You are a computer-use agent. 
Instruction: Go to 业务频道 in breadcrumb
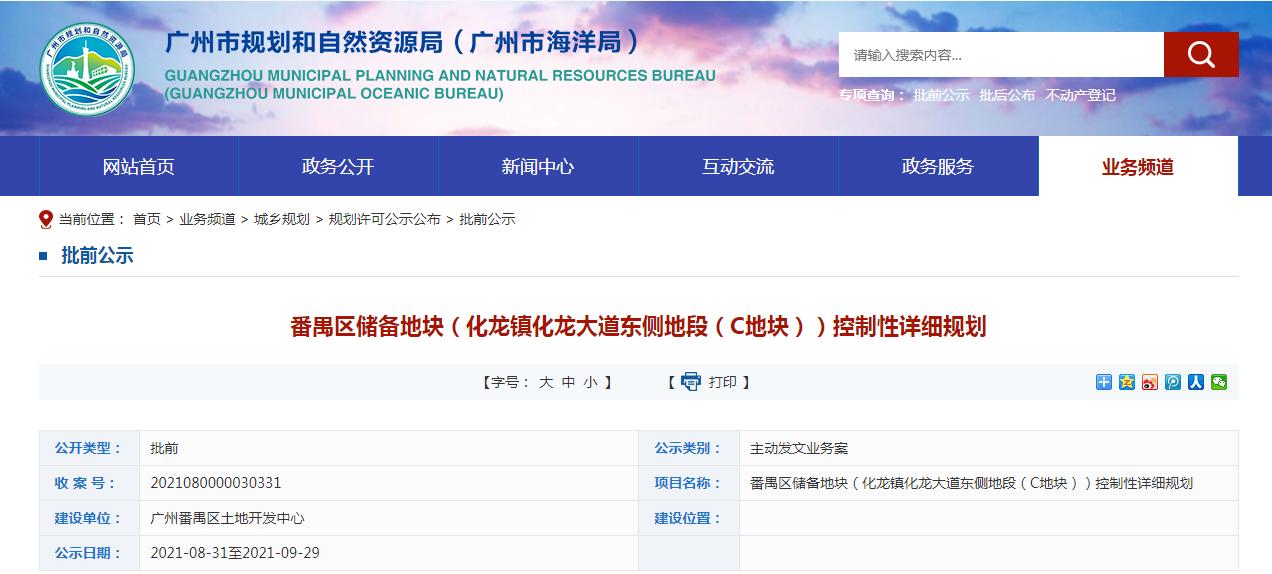[x=207, y=219]
